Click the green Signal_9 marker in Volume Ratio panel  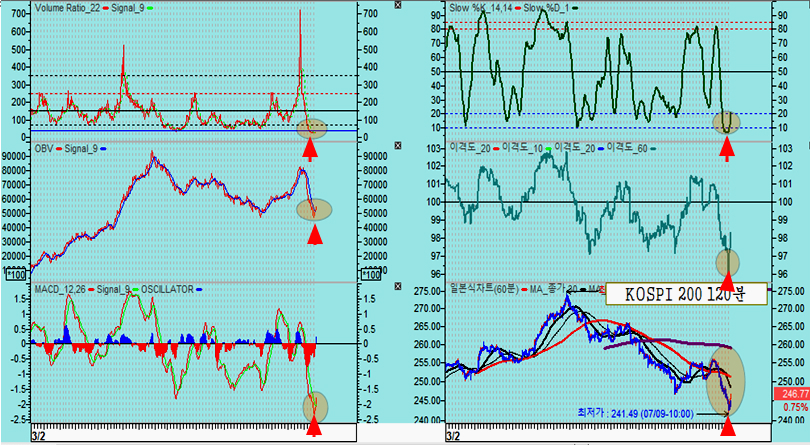click(151, 8)
